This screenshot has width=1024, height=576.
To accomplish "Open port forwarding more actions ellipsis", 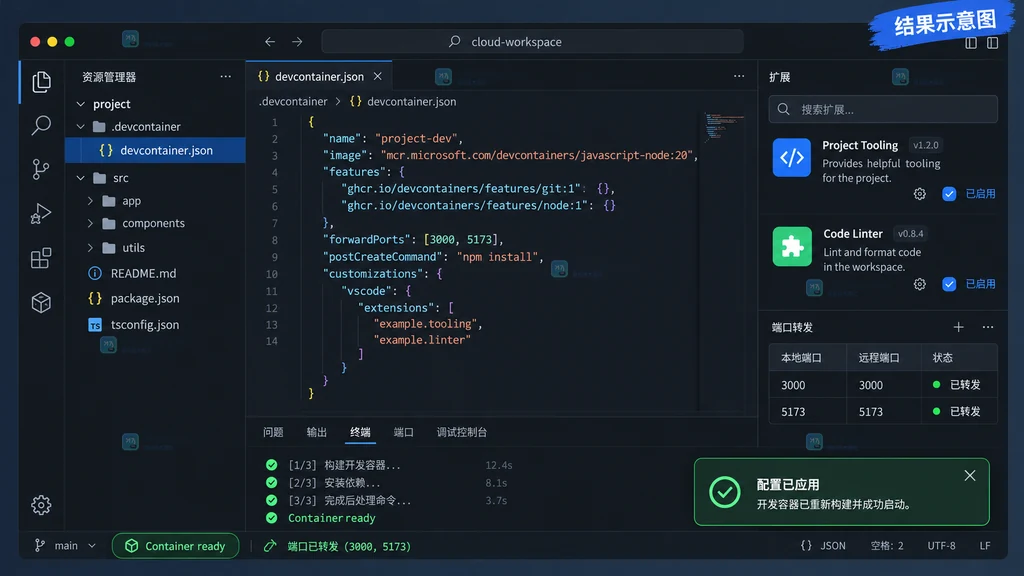I will coord(987,327).
